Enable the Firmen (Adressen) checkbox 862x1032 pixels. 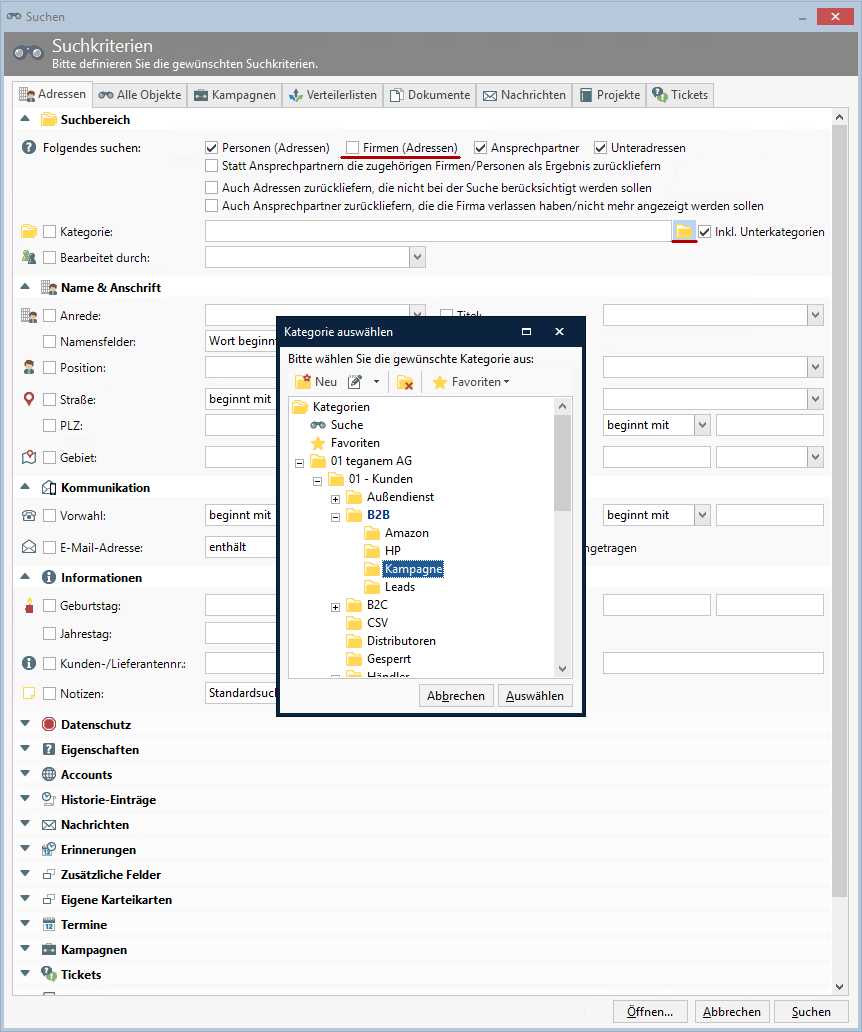[352, 148]
